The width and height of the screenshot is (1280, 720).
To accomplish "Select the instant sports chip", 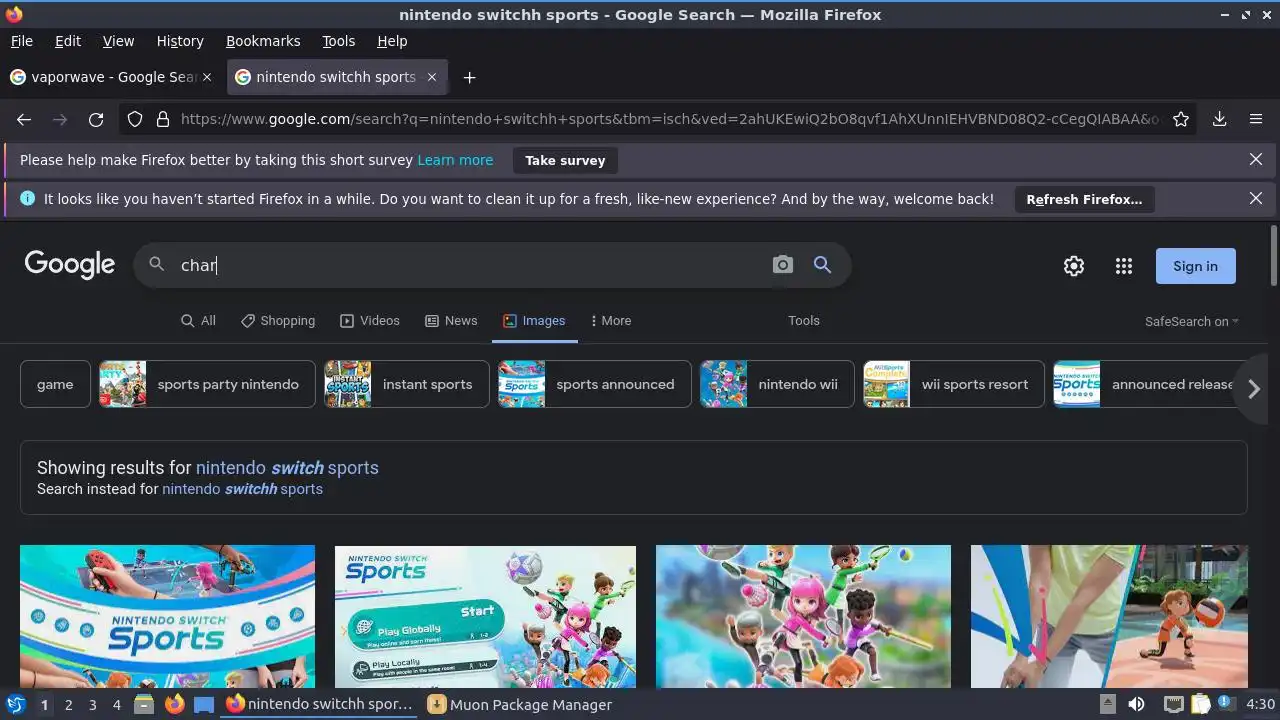I will coord(407,384).
